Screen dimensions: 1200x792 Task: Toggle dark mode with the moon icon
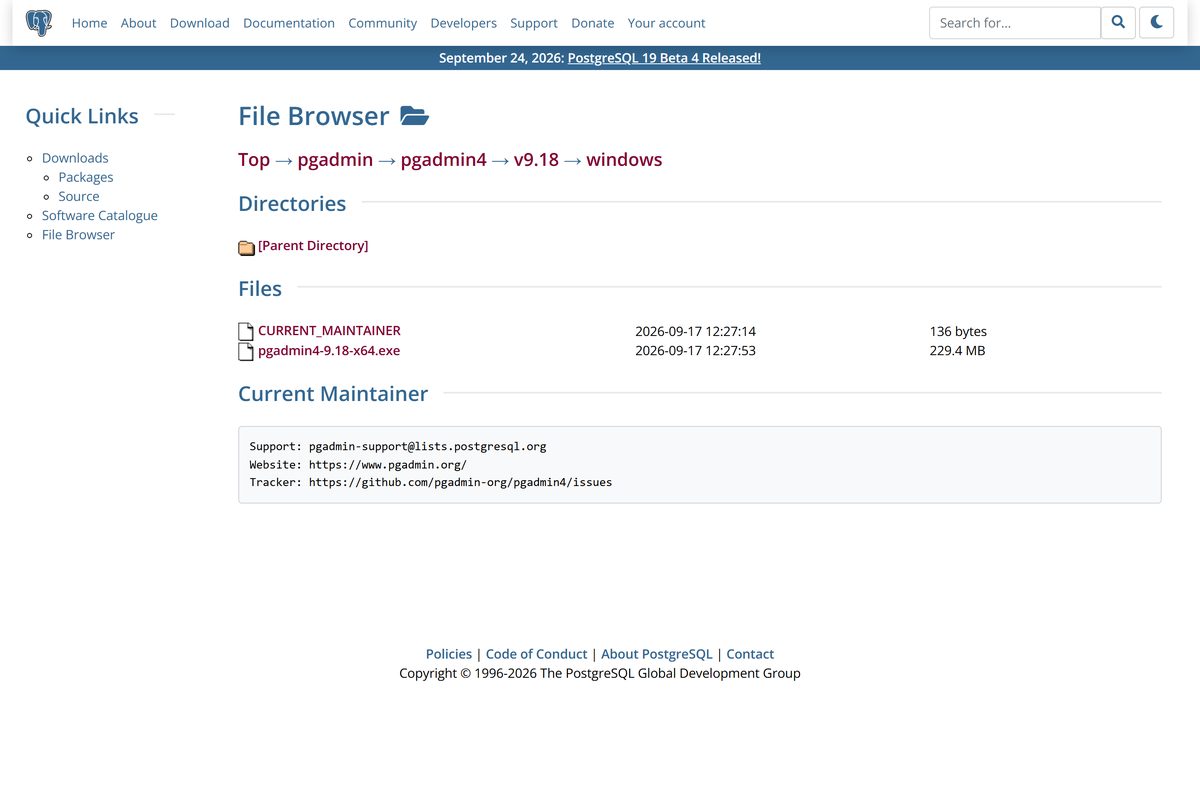click(x=1157, y=23)
